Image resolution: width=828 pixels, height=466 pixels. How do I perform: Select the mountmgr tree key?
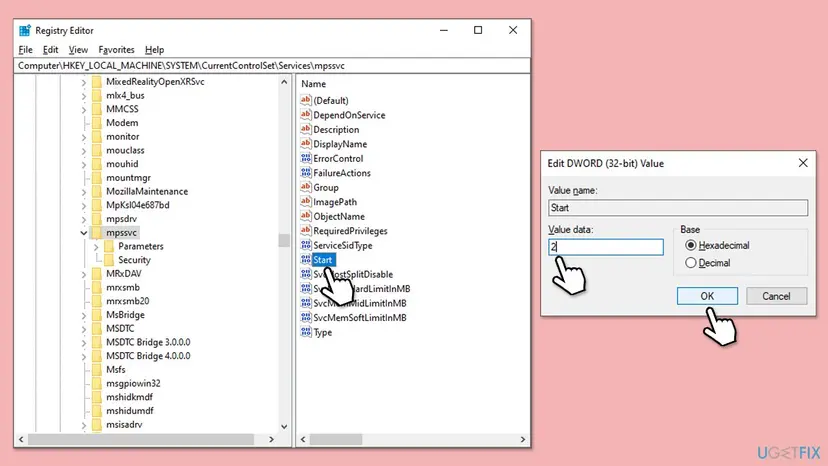click(x=128, y=178)
